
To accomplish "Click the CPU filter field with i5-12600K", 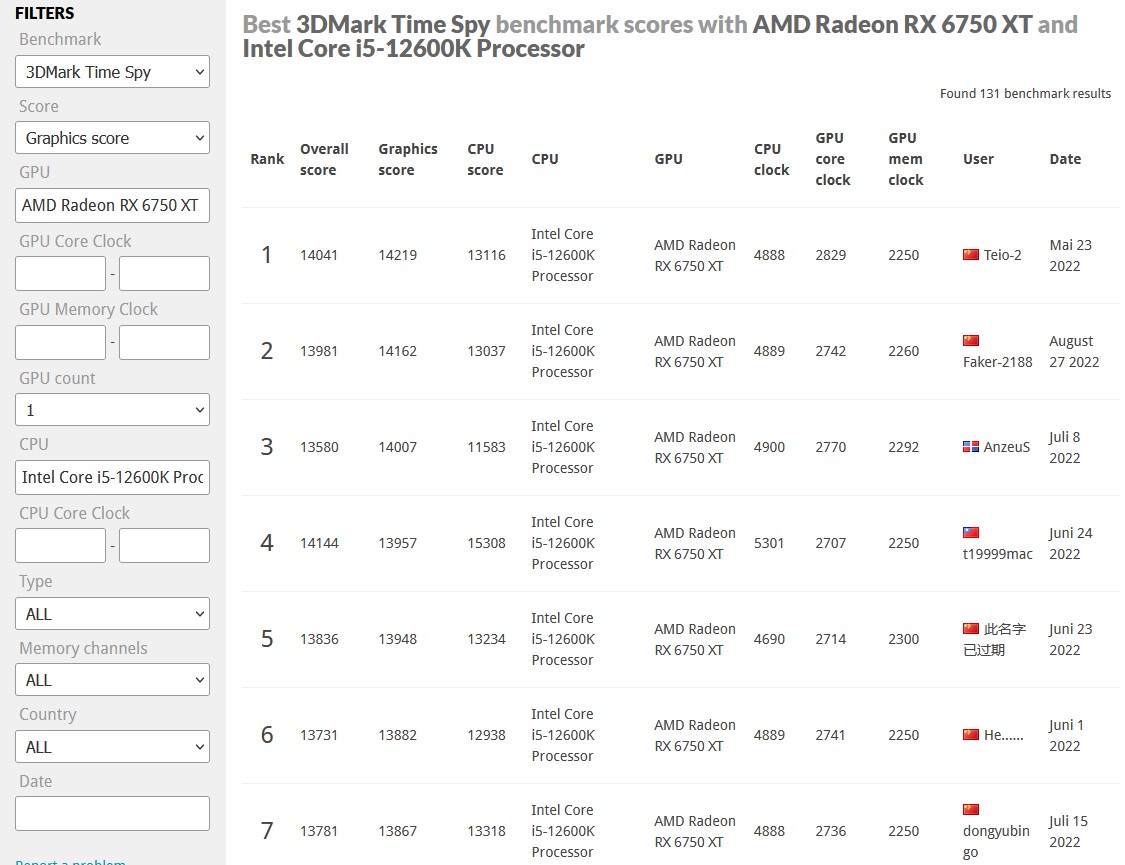I will point(113,477).
